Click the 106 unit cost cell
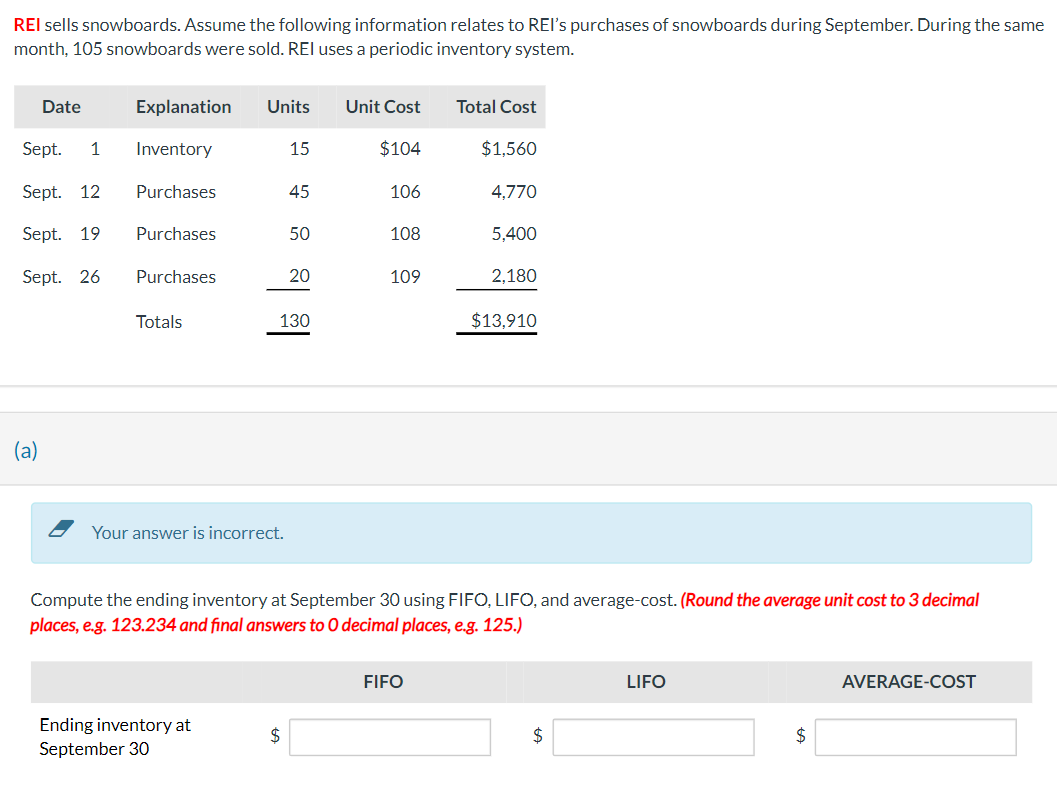This screenshot has width=1057, height=789. click(x=405, y=192)
